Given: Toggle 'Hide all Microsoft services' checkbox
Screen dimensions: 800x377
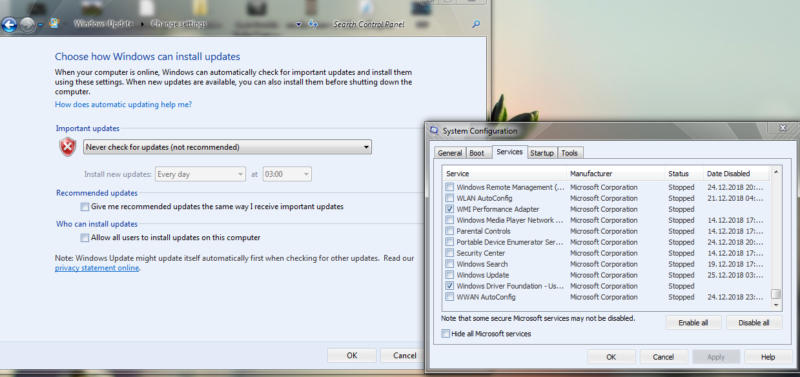Looking at the screenshot, I should point(446,334).
